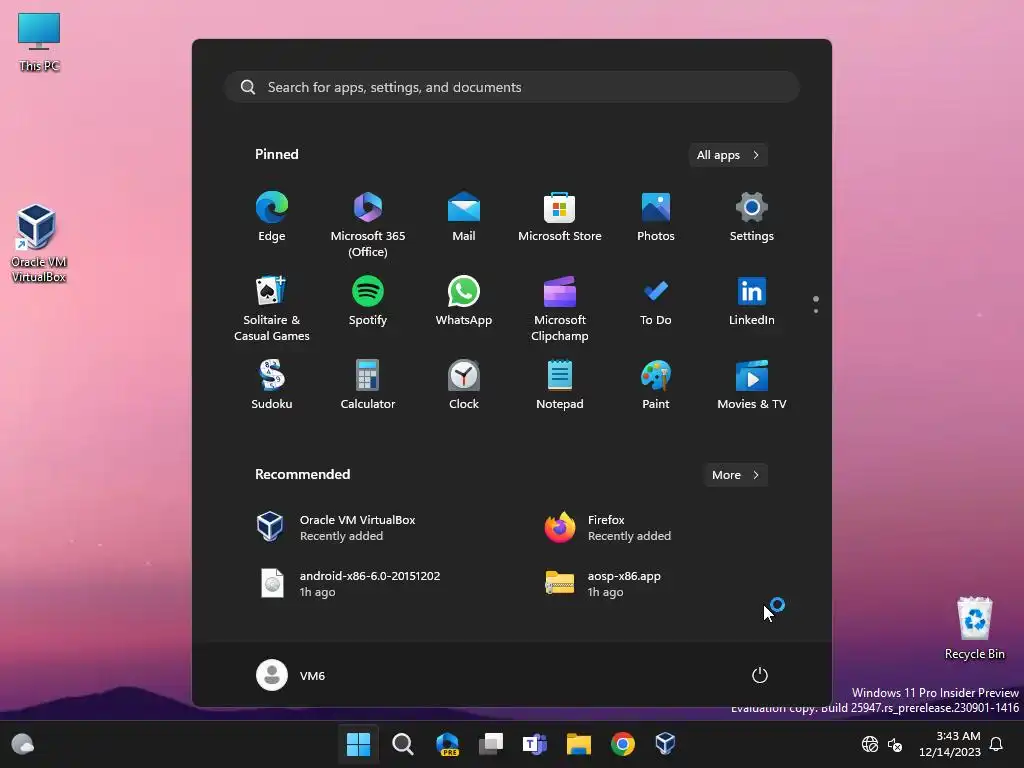Open taskbar Search
This screenshot has width=1024, height=768.
tap(402, 744)
